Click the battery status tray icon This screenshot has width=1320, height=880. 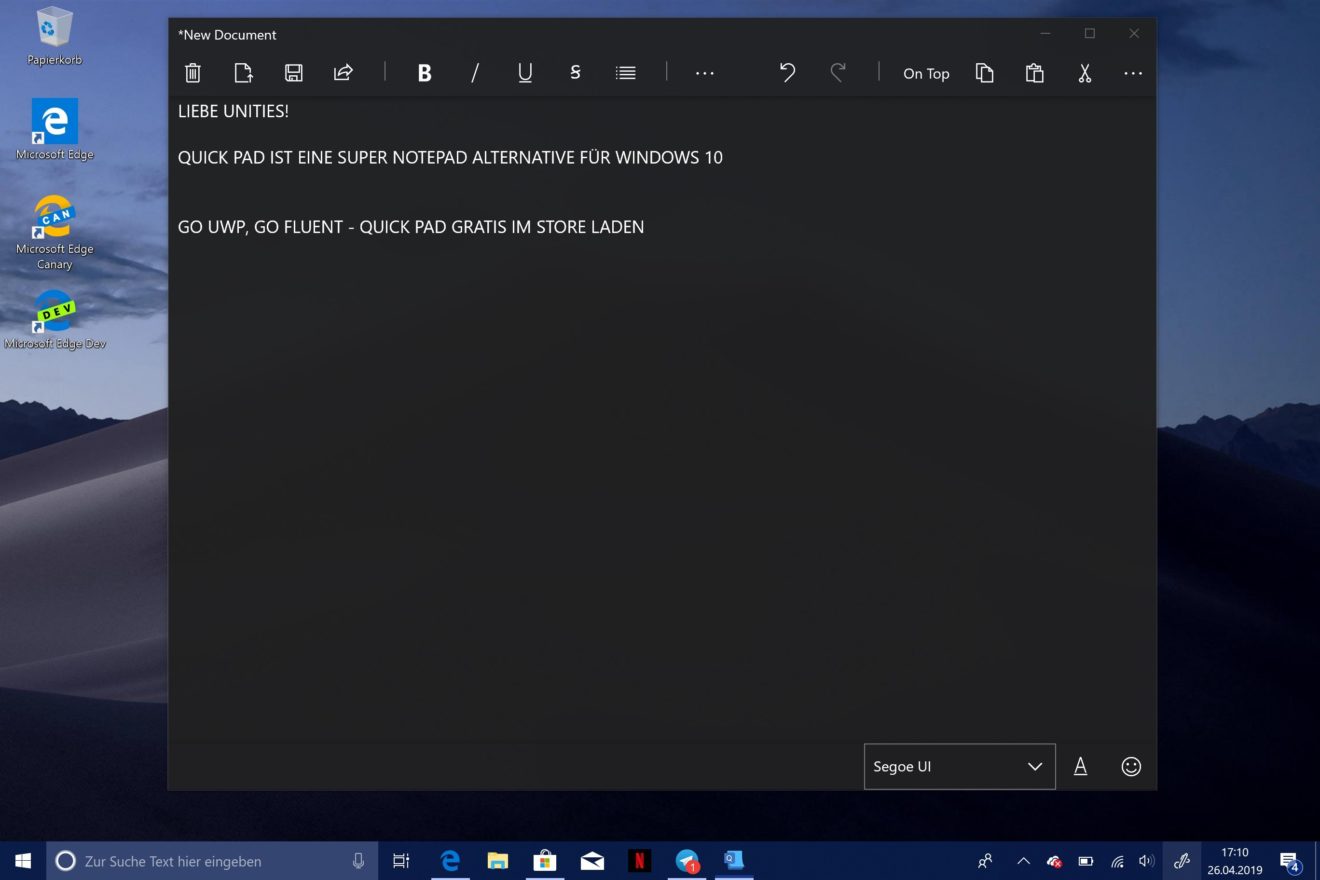[x=1086, y=861]
